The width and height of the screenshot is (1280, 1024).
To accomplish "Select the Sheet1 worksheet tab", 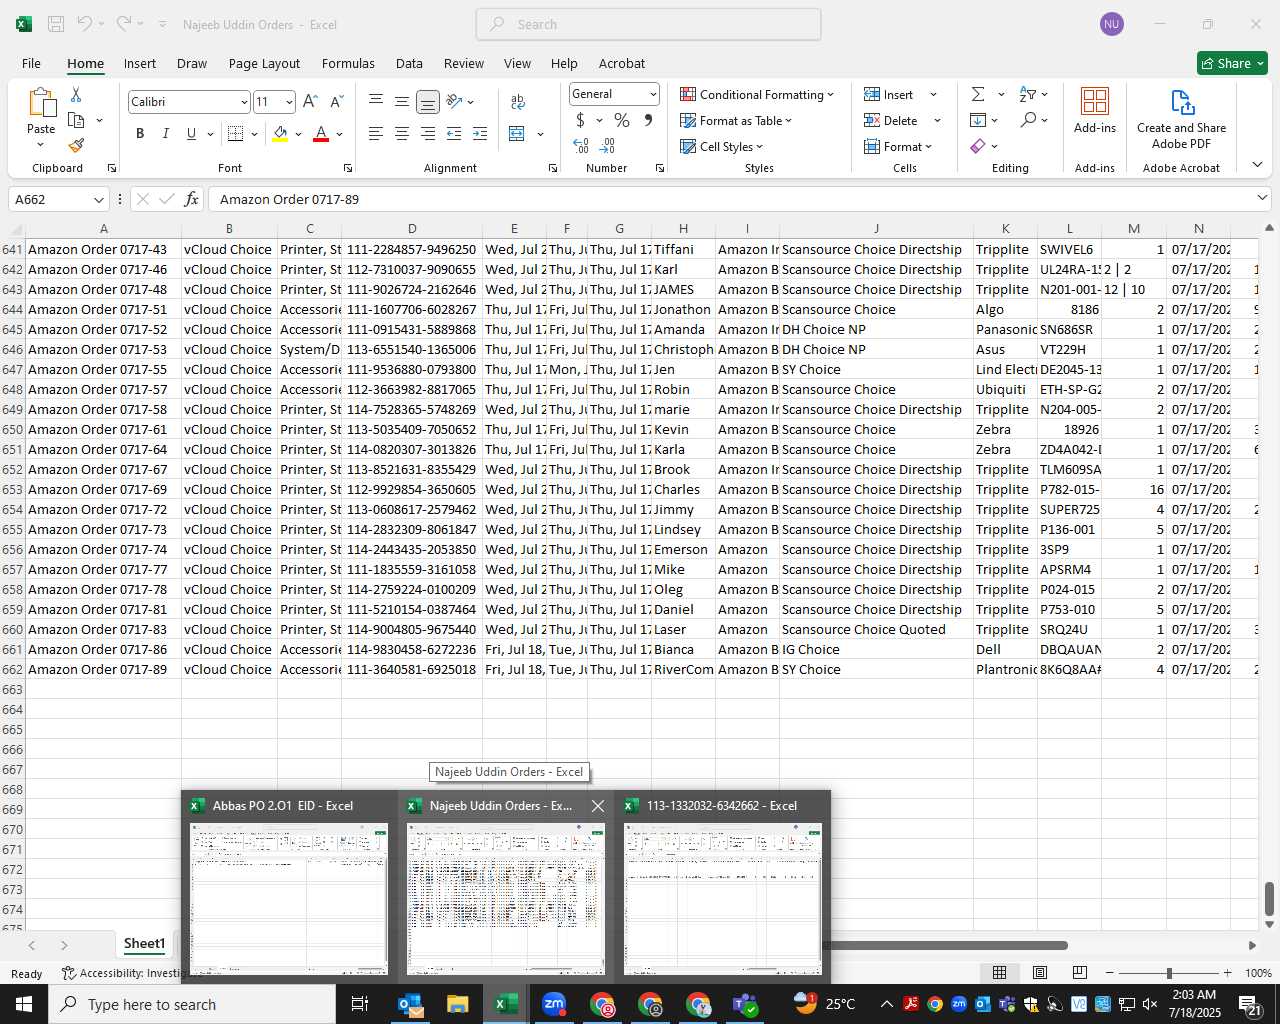I will pos(144,943).
